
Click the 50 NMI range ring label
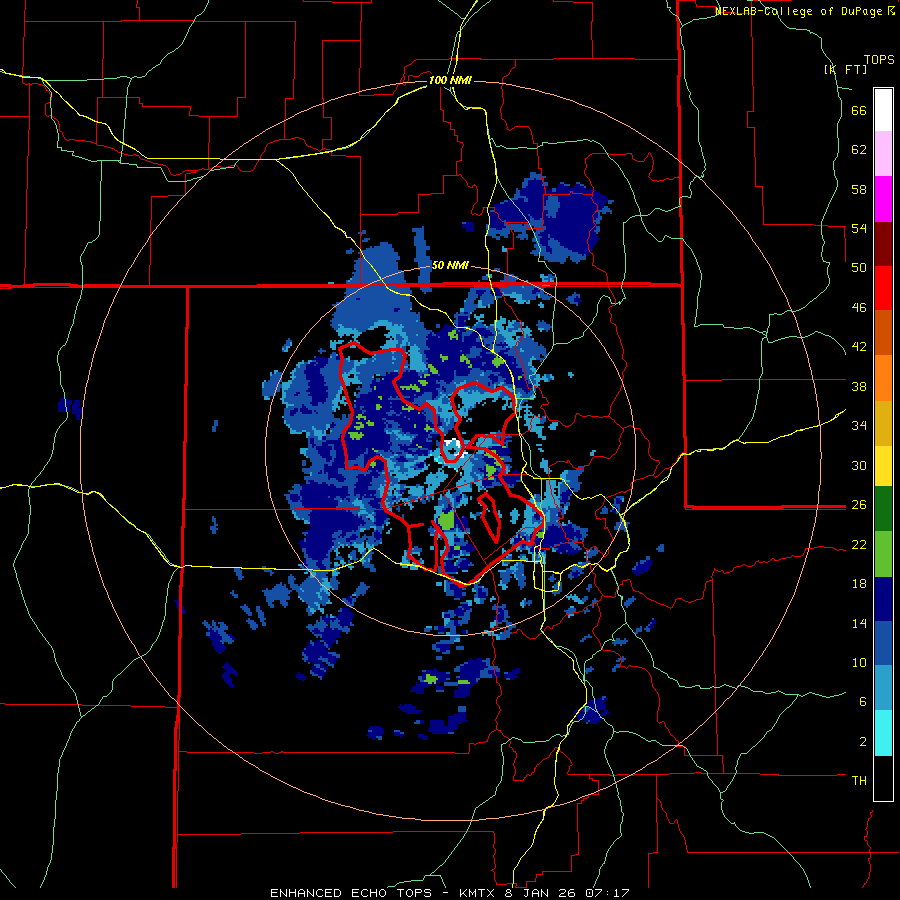[450, 265]
